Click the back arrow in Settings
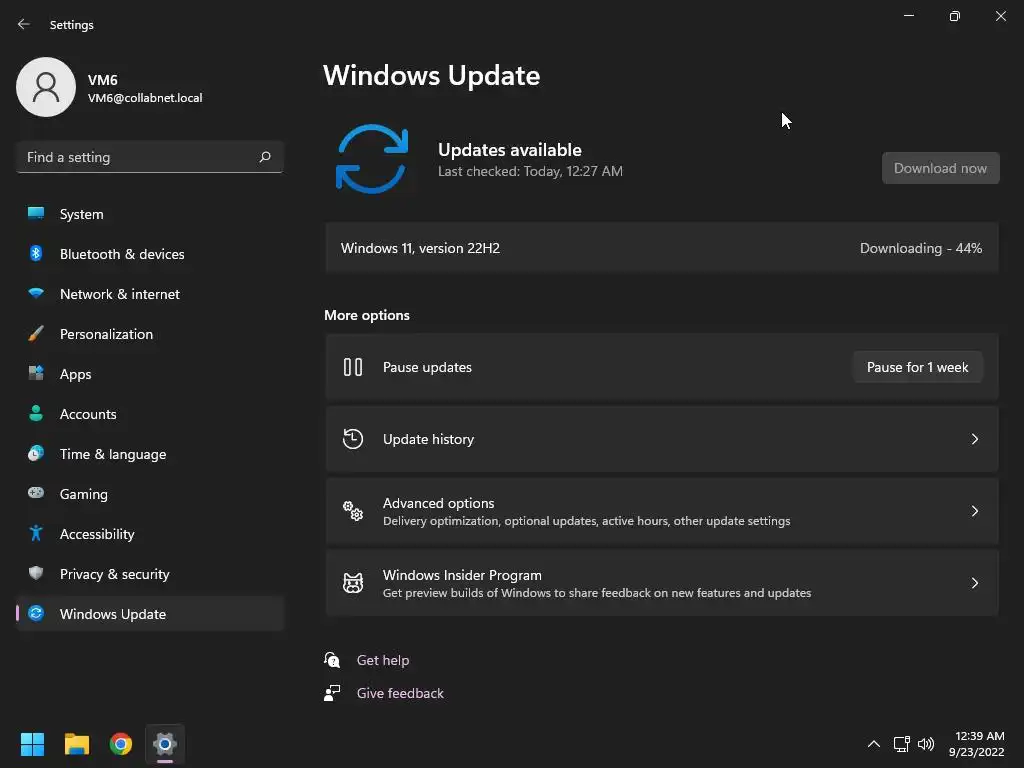This screenshot has height=768, width=1024. pos(24,24)
